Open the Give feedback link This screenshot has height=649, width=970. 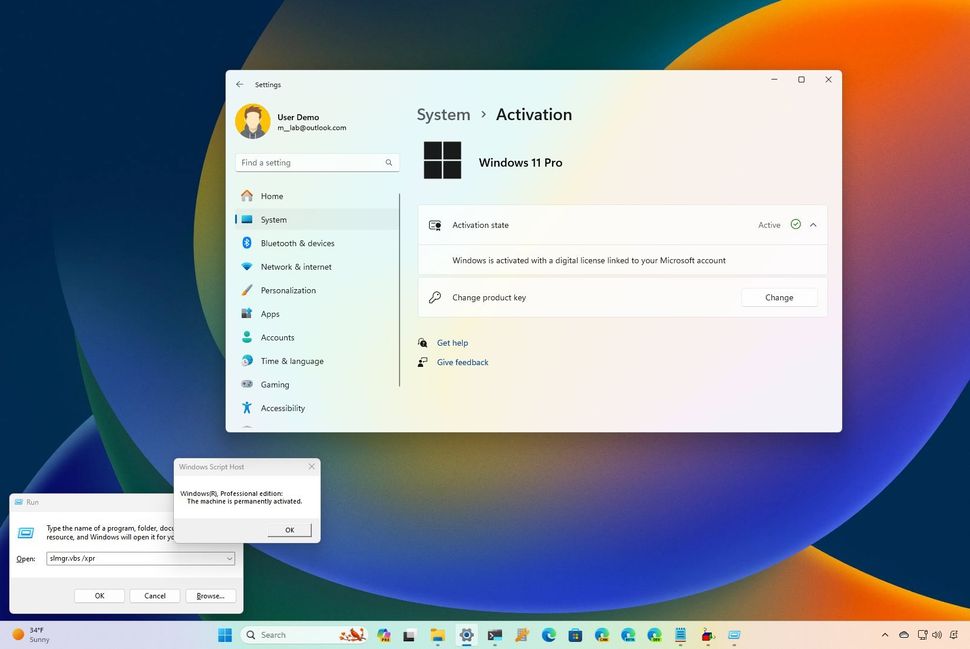(x=462, y=362)
